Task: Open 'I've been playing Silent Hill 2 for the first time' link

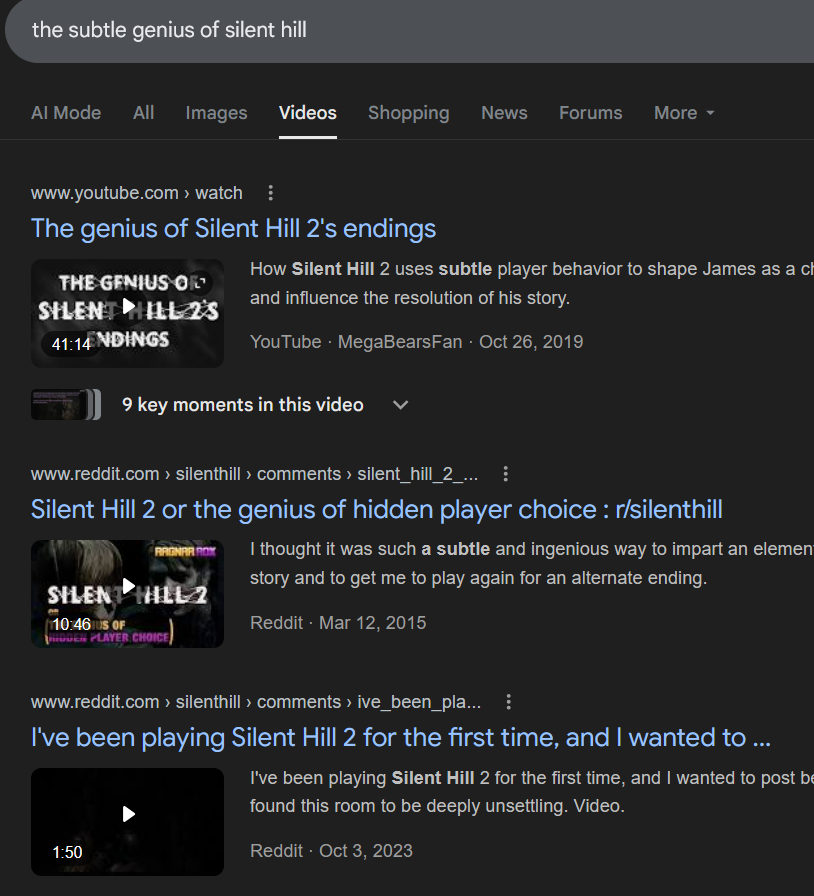Action: coord(401,737)
